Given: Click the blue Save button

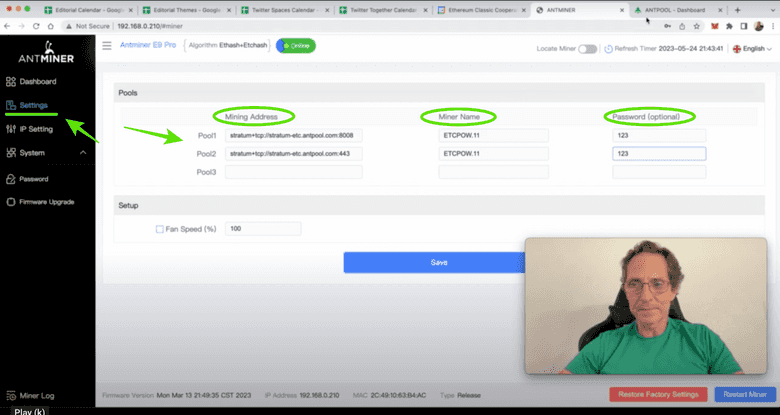Looking at the screenshot, I should (438, 262).
